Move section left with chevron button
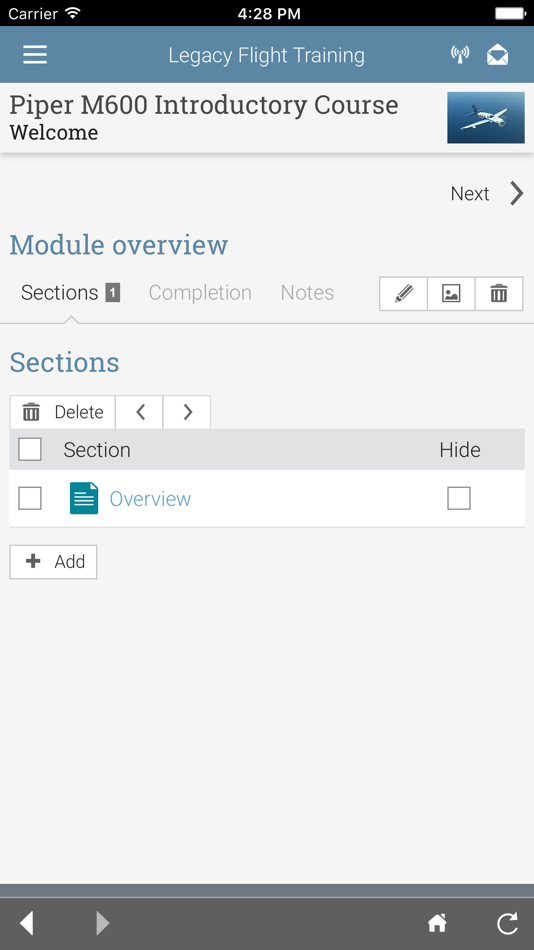 (139, 412)
